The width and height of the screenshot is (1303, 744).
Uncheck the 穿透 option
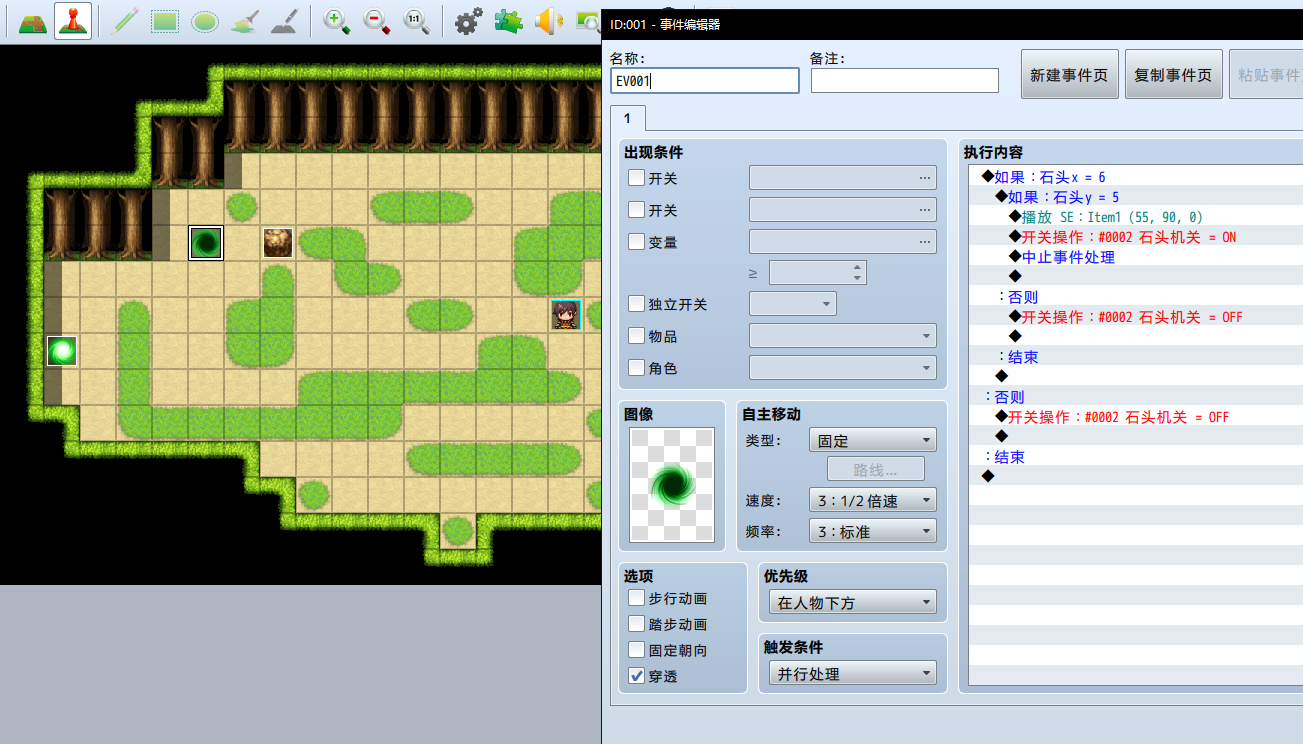pyautogui.click(x=636, y=676)
